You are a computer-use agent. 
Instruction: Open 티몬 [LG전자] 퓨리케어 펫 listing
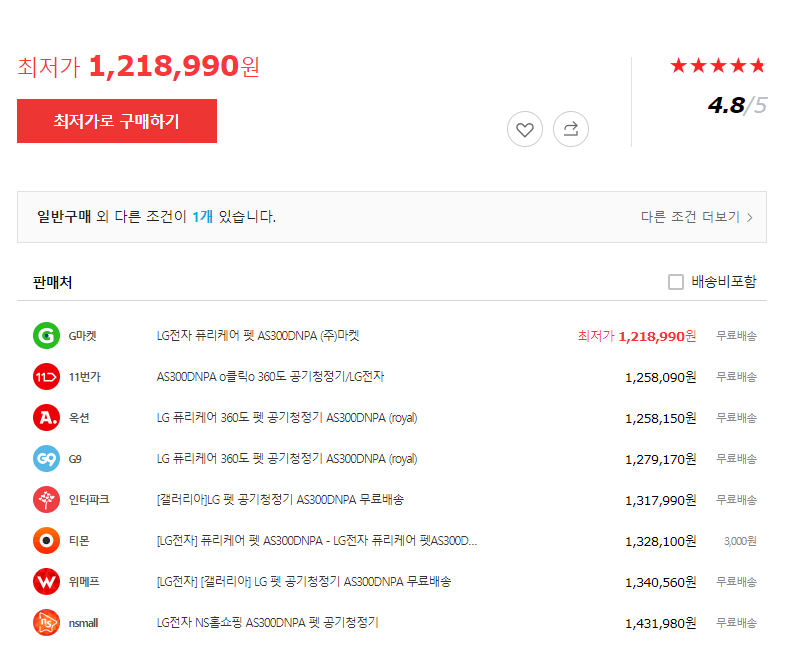click(x=317, y=541)
